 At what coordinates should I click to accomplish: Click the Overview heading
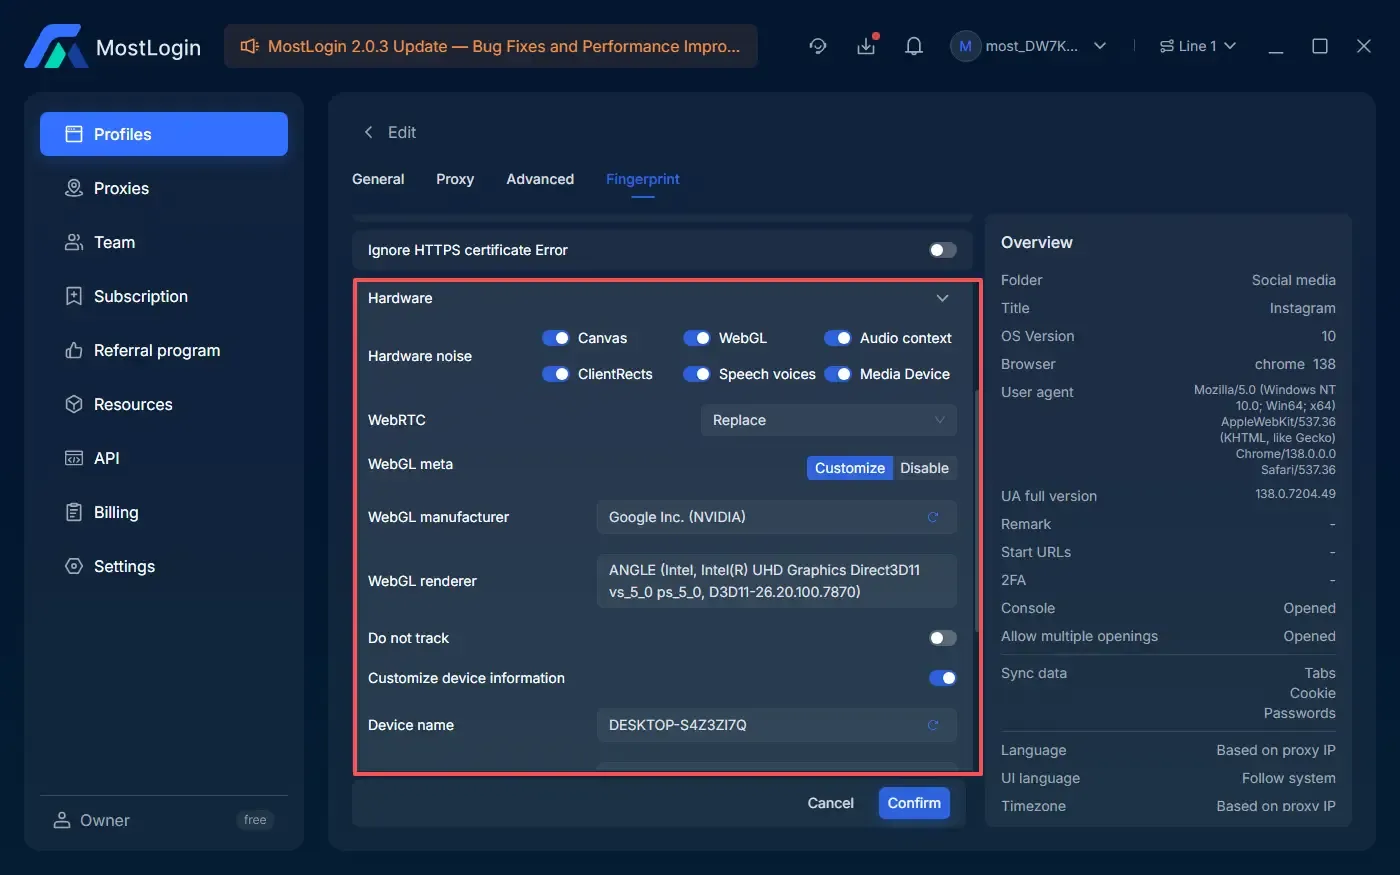[1037, 242]
